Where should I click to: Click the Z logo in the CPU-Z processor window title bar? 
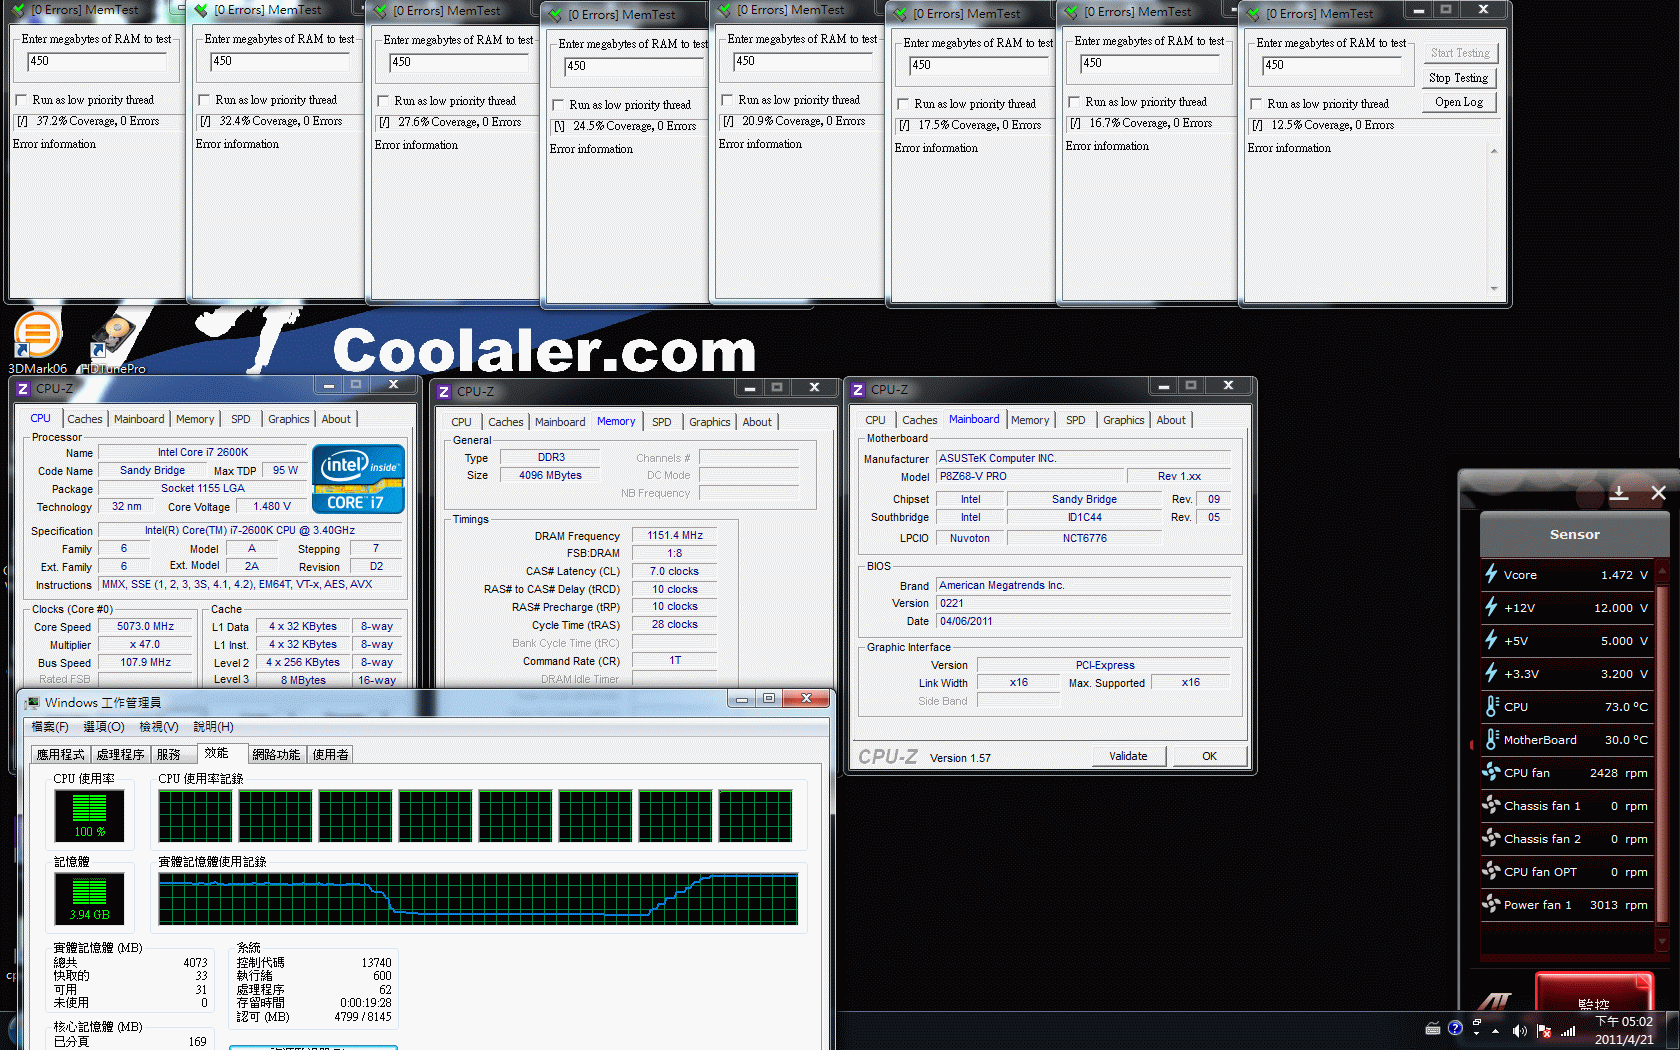pyautogui.click(x=22, y=389)
